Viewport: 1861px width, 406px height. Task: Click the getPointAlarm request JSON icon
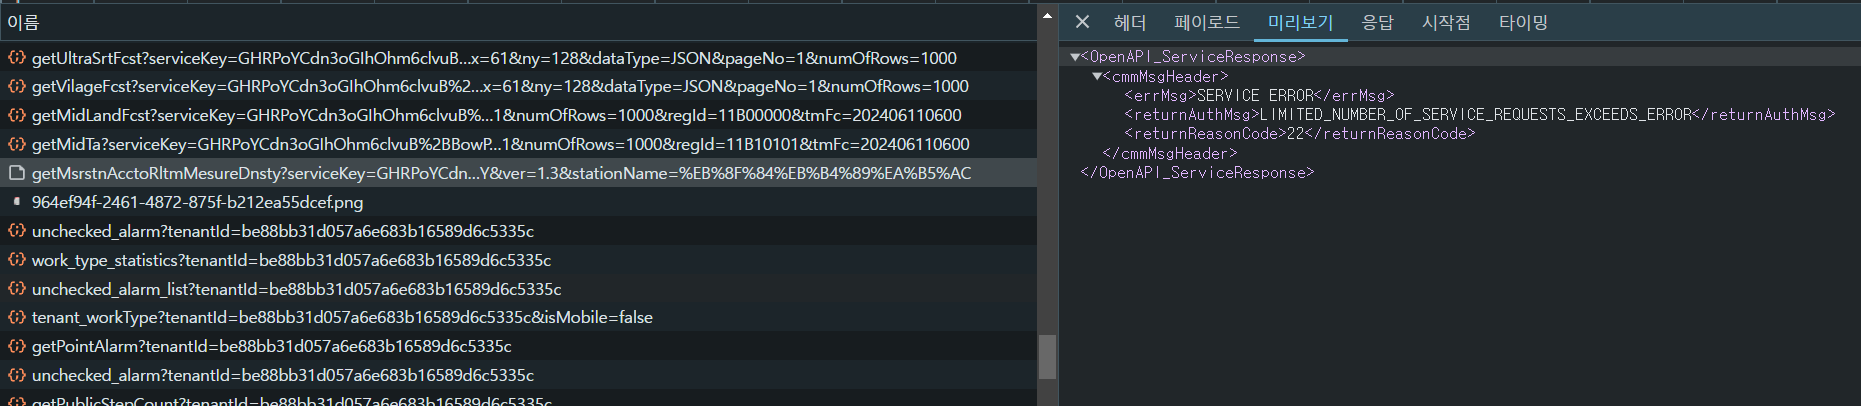tap(16, 346)
